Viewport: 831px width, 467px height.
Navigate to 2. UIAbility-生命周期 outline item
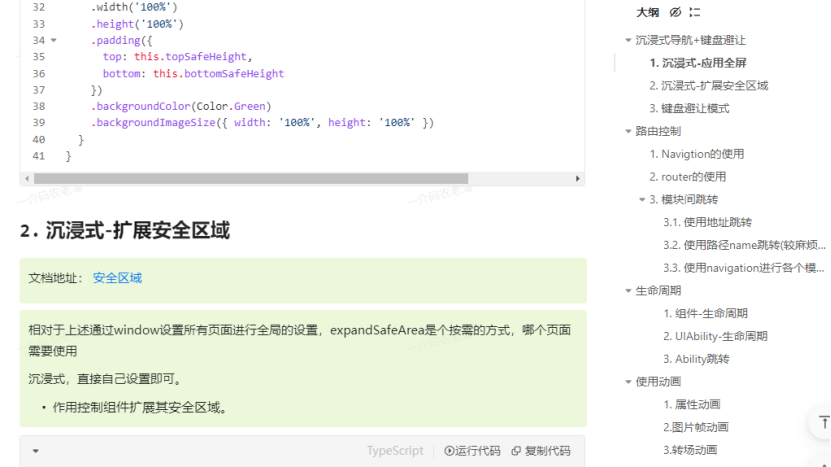(714, 336)
